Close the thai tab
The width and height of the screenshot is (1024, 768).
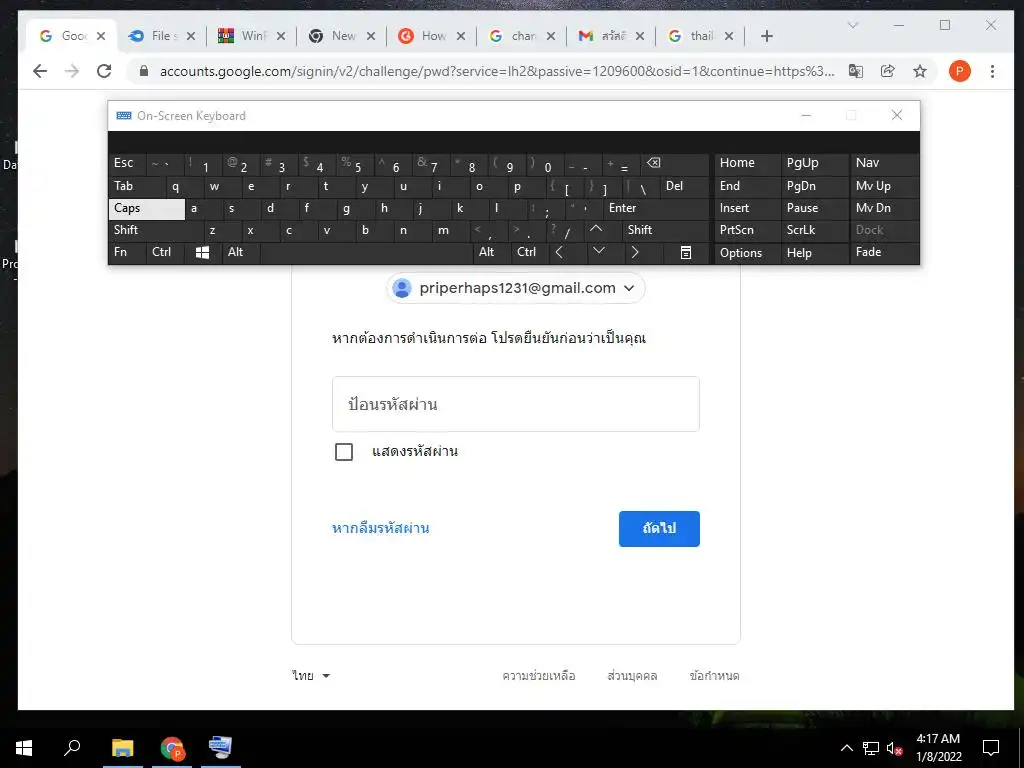point(729,36)
